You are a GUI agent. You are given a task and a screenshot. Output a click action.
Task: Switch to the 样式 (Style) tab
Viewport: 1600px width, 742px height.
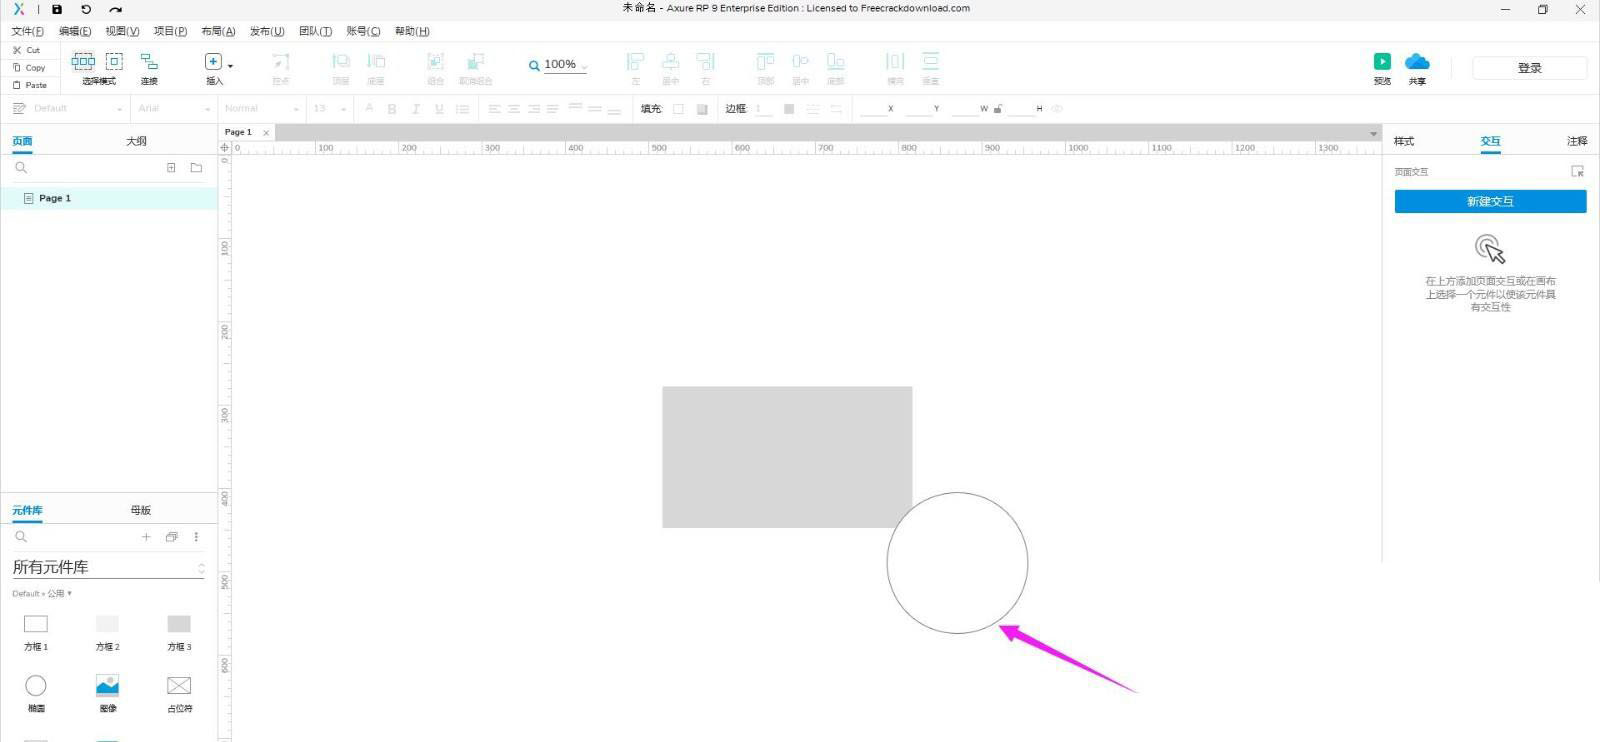coord(1404,141)
